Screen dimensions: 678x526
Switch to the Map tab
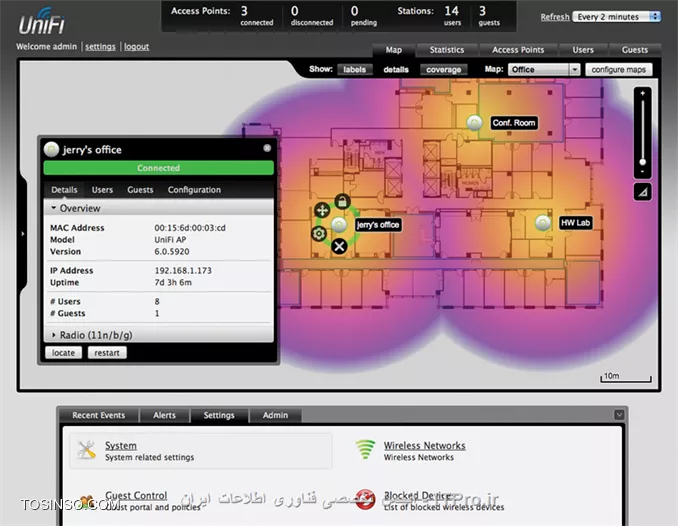(393, 50)
